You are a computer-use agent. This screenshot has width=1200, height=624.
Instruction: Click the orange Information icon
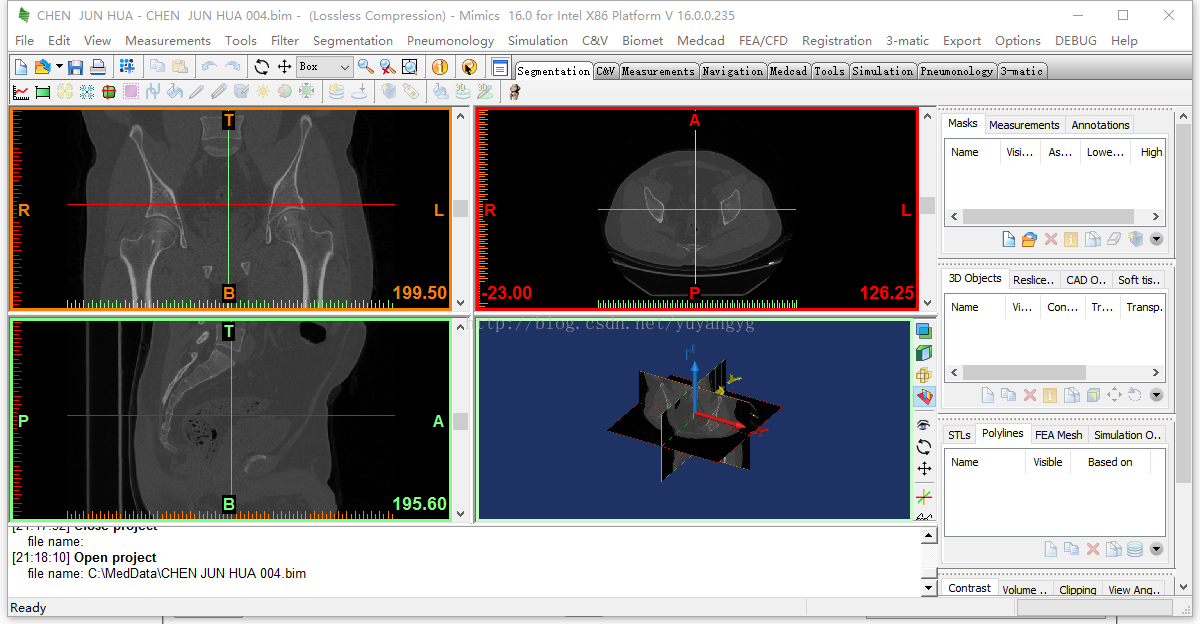tap(440, 67)
